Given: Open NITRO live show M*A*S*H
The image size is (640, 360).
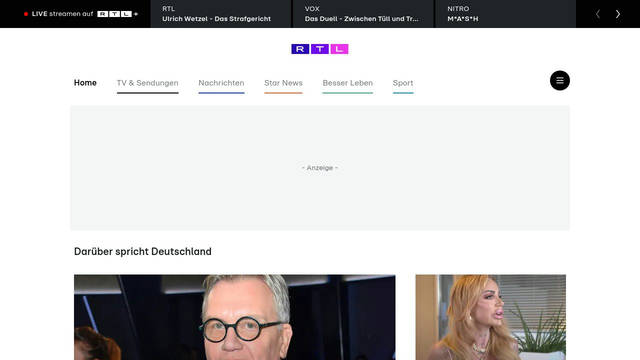Looking at the screenshot, I should pyautogui.click(x=506, y=14).
